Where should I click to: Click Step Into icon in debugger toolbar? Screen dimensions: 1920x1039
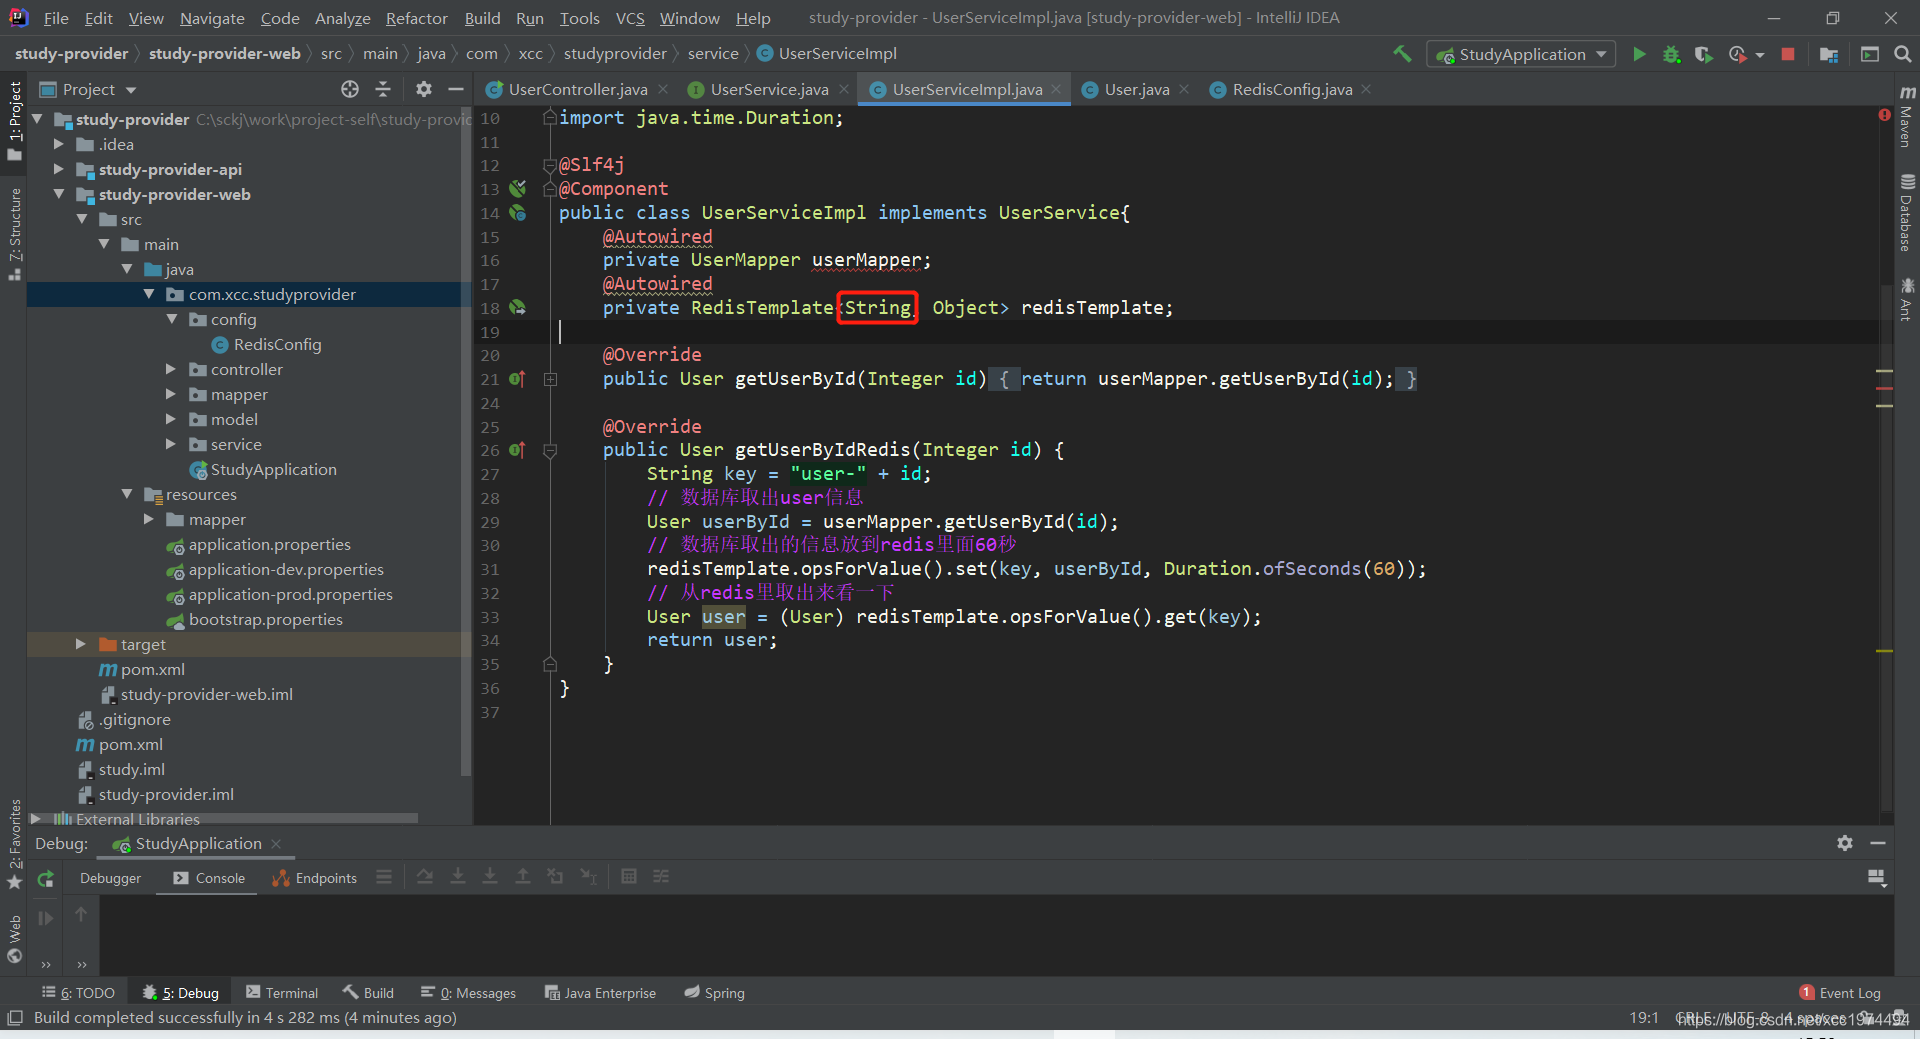pyautogui.click(x=458, y=877)
